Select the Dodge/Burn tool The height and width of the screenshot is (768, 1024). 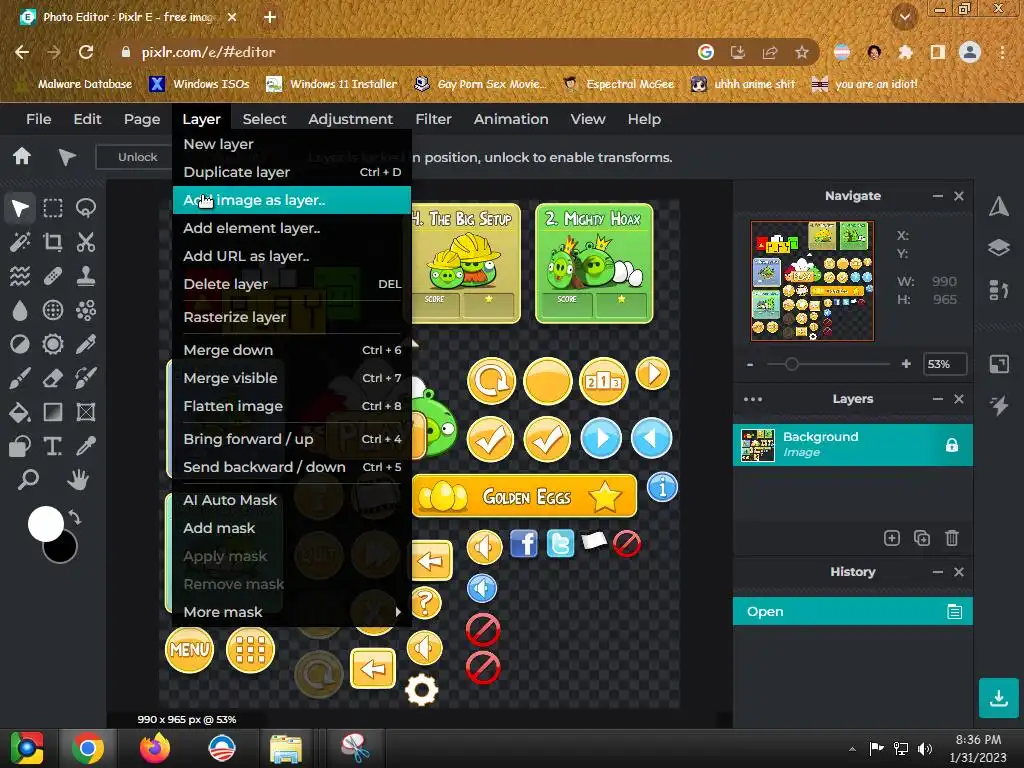[x=20, y=344]
